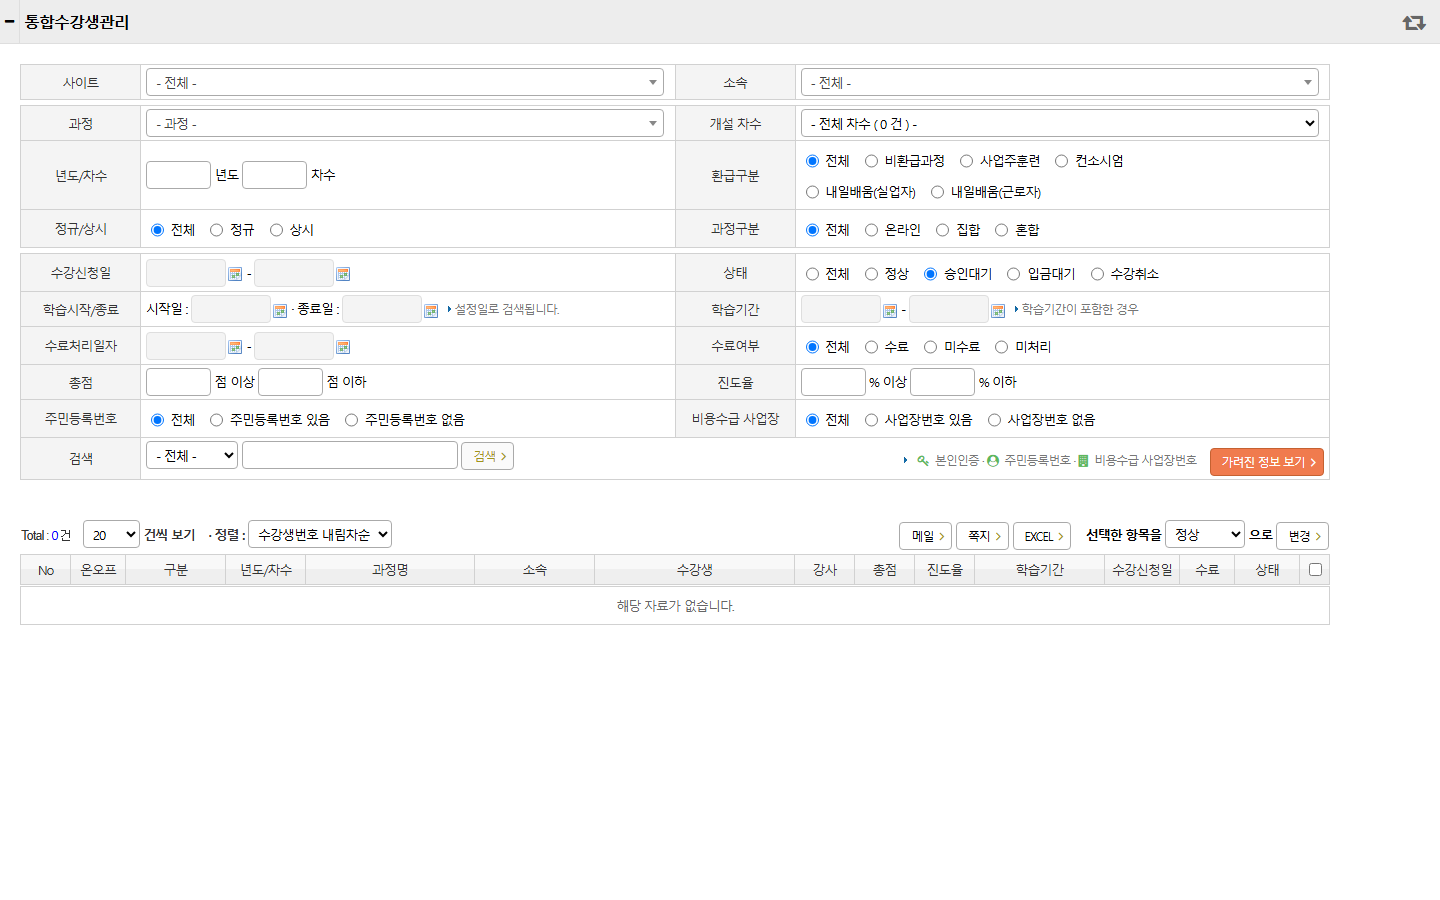Click the 메일 button
Viewport: 1440px width, 900px height.
[925, 536]
